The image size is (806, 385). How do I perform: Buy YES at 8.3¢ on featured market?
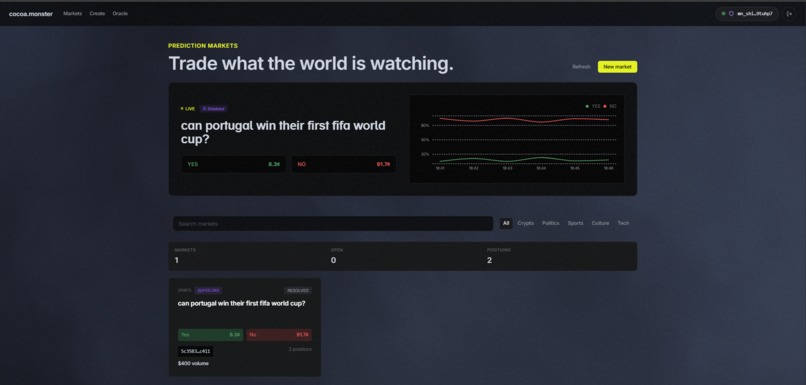coord(233,164)
